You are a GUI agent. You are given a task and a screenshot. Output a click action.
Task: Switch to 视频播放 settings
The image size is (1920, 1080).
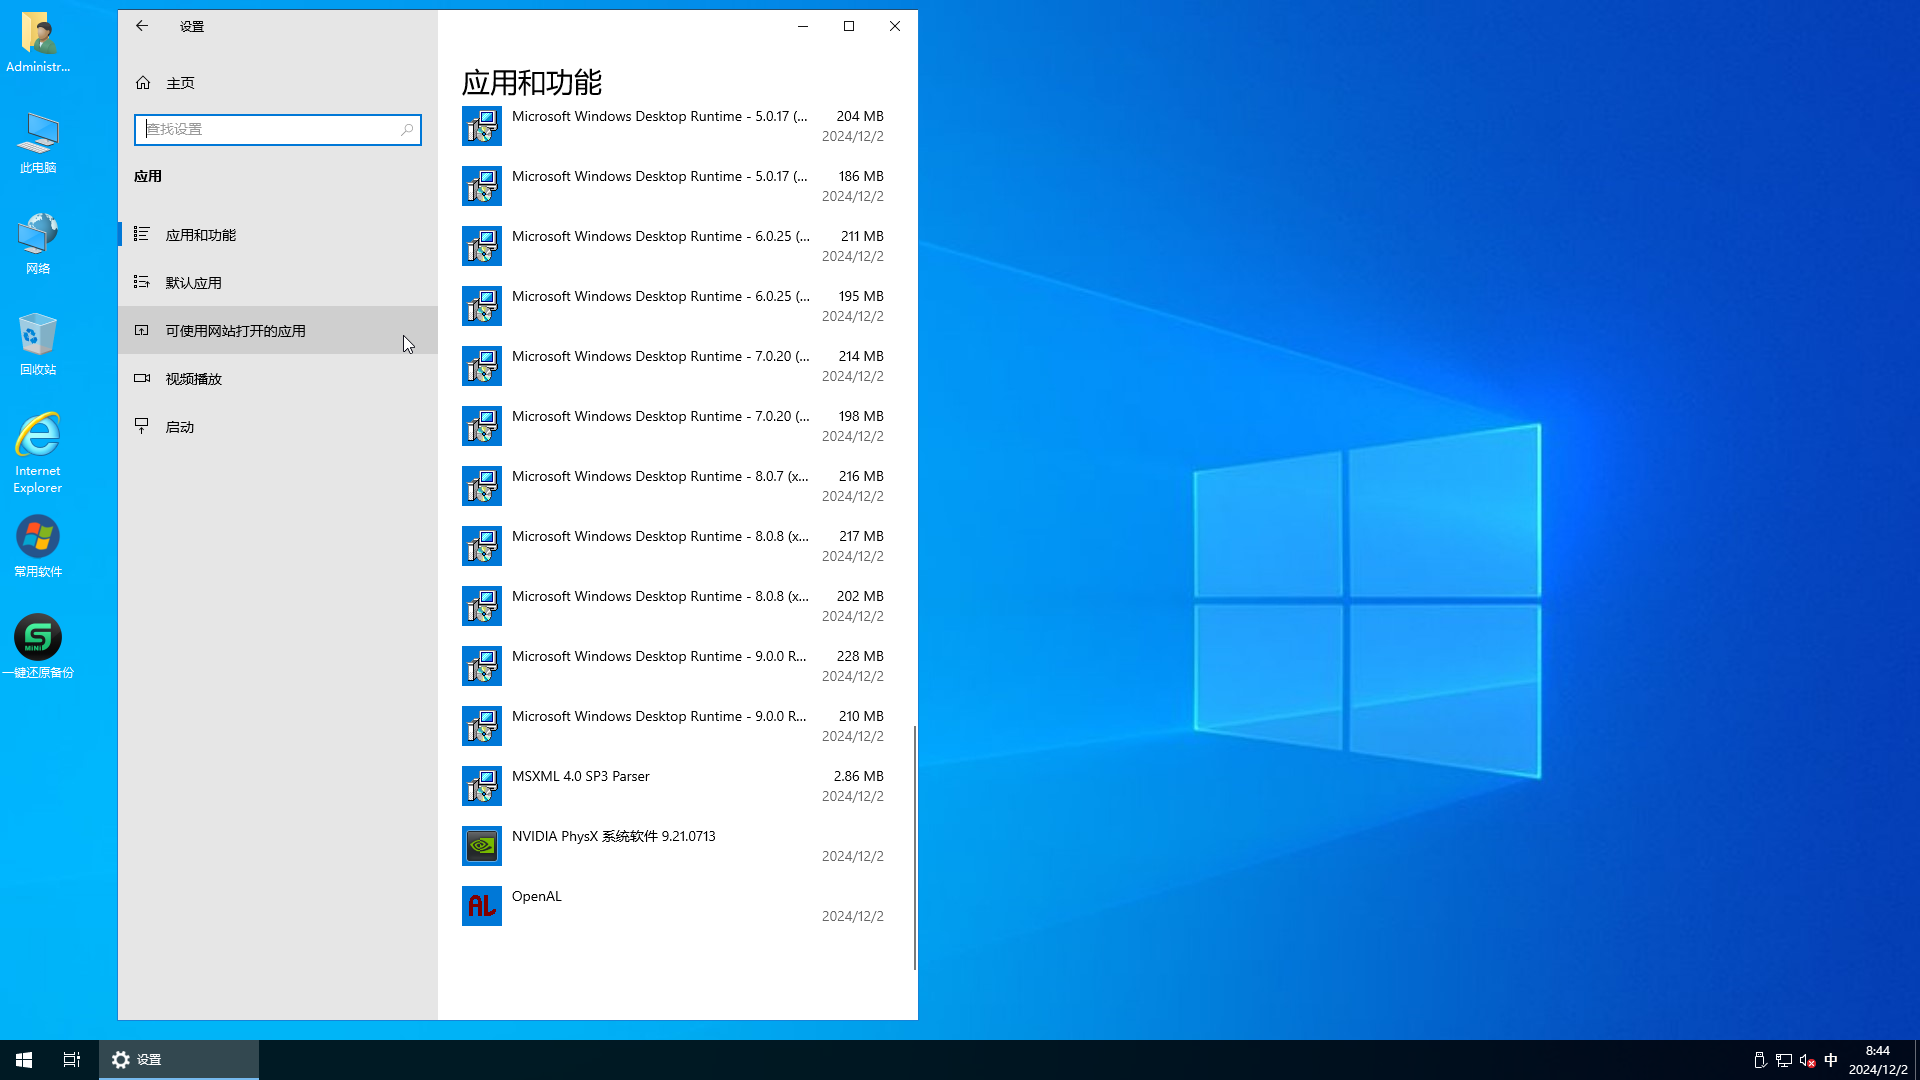click(278, 379)
